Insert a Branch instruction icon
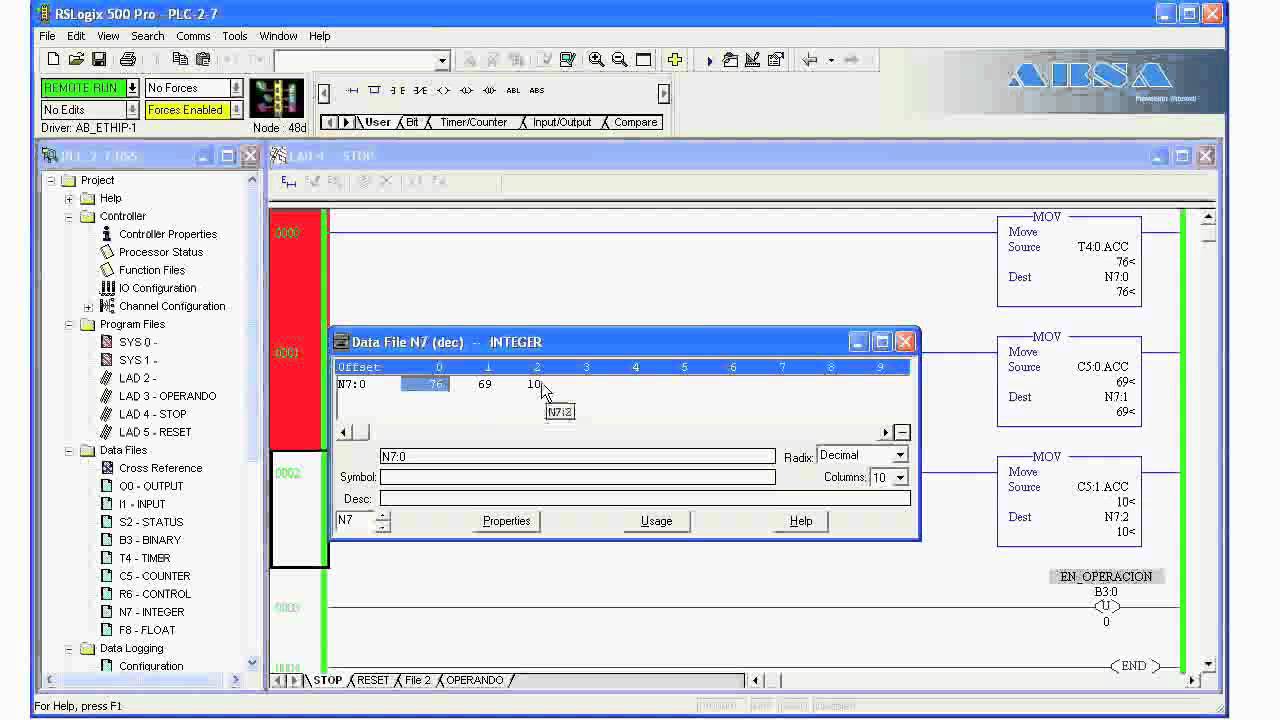 click(374, 90)
